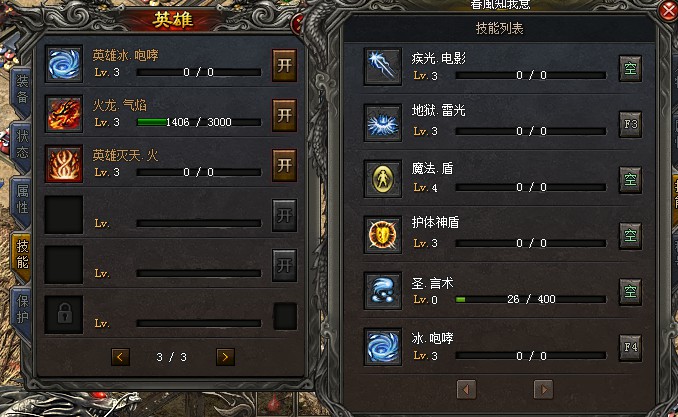Click the 英雄冰.咆哮 skill icon

(x=64, y=64)
